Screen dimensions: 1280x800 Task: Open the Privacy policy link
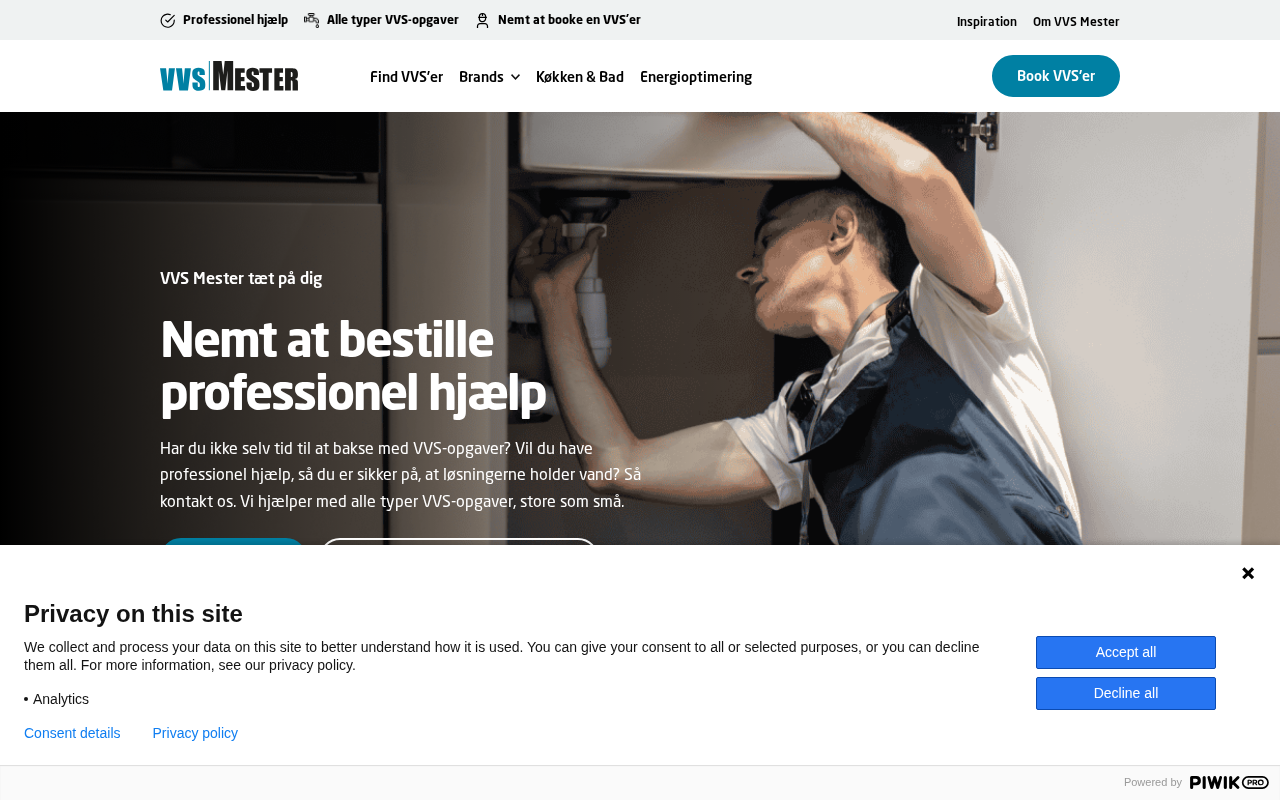[195, 733]
